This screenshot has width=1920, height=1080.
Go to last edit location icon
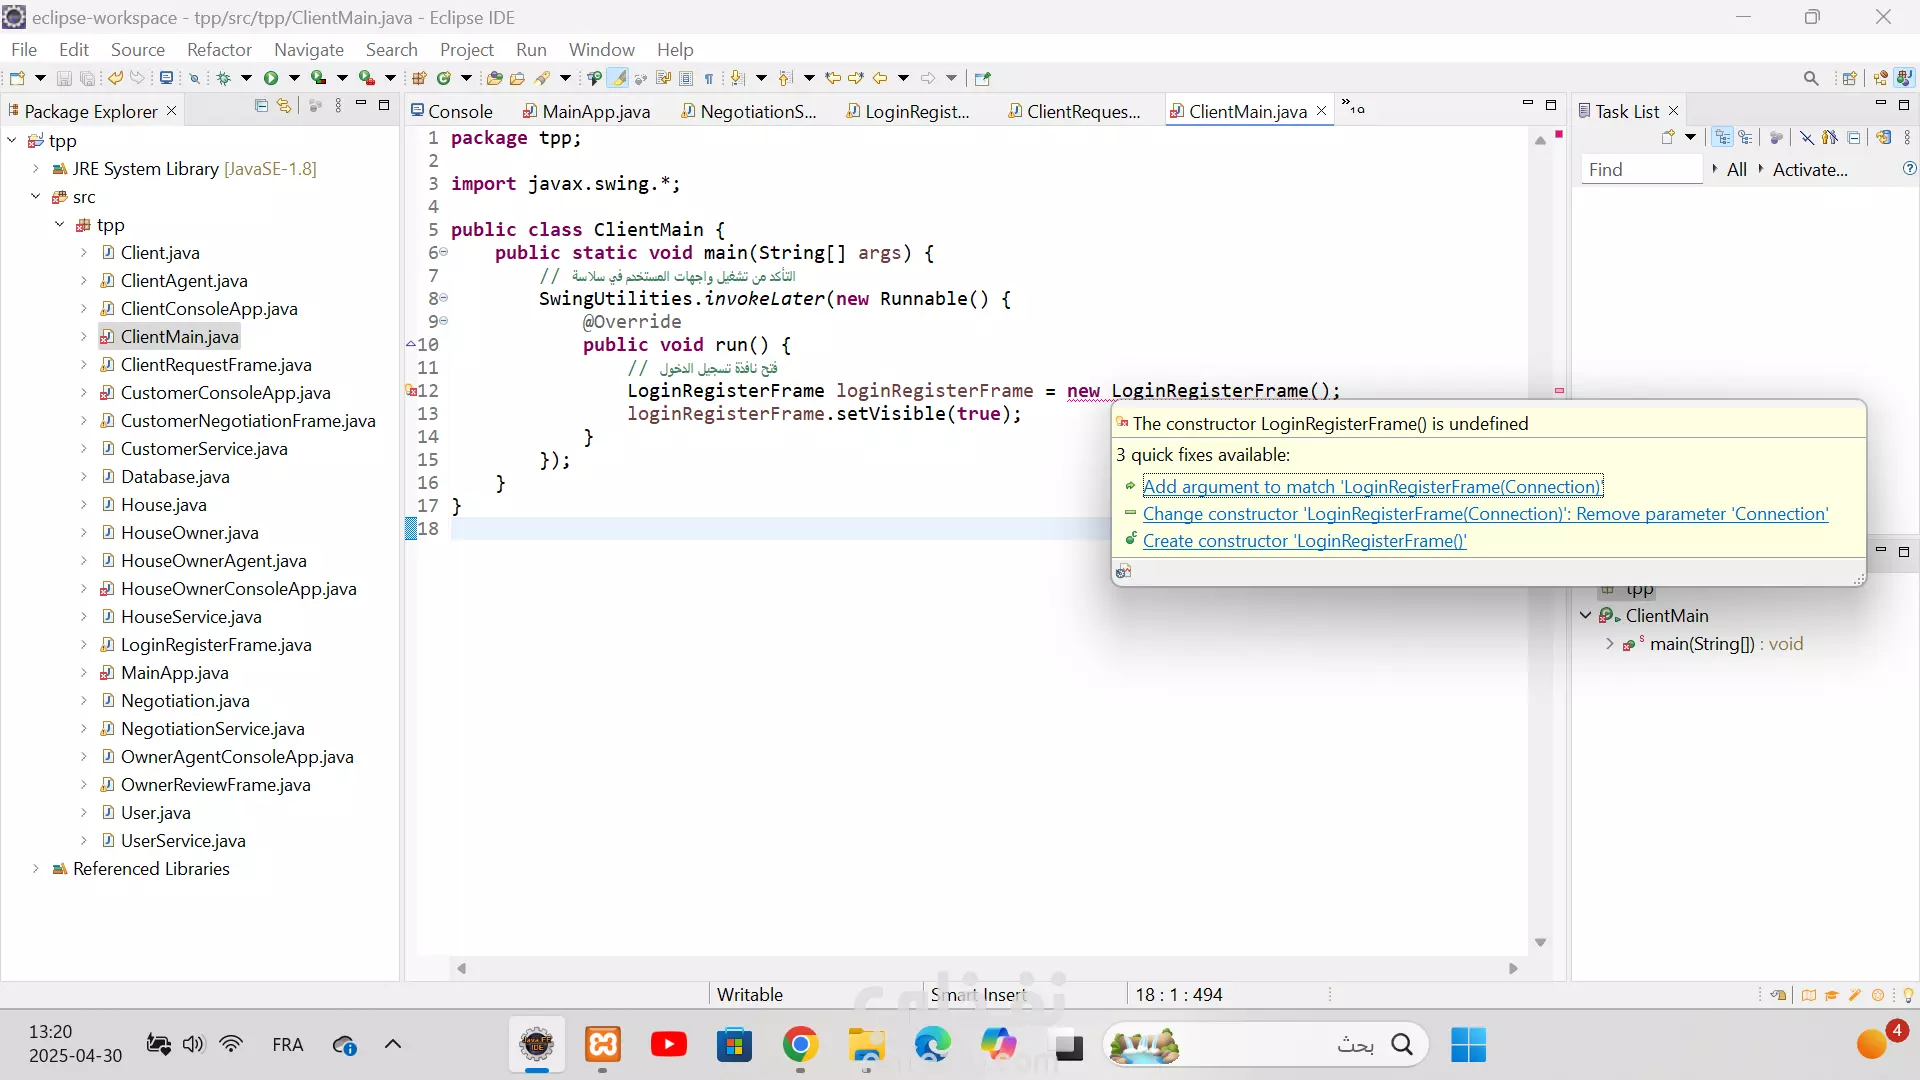pyautogui.click(x=833, y=78)
